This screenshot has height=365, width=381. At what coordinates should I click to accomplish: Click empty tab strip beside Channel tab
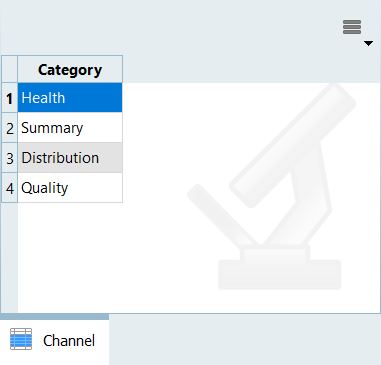coord(245,339)
